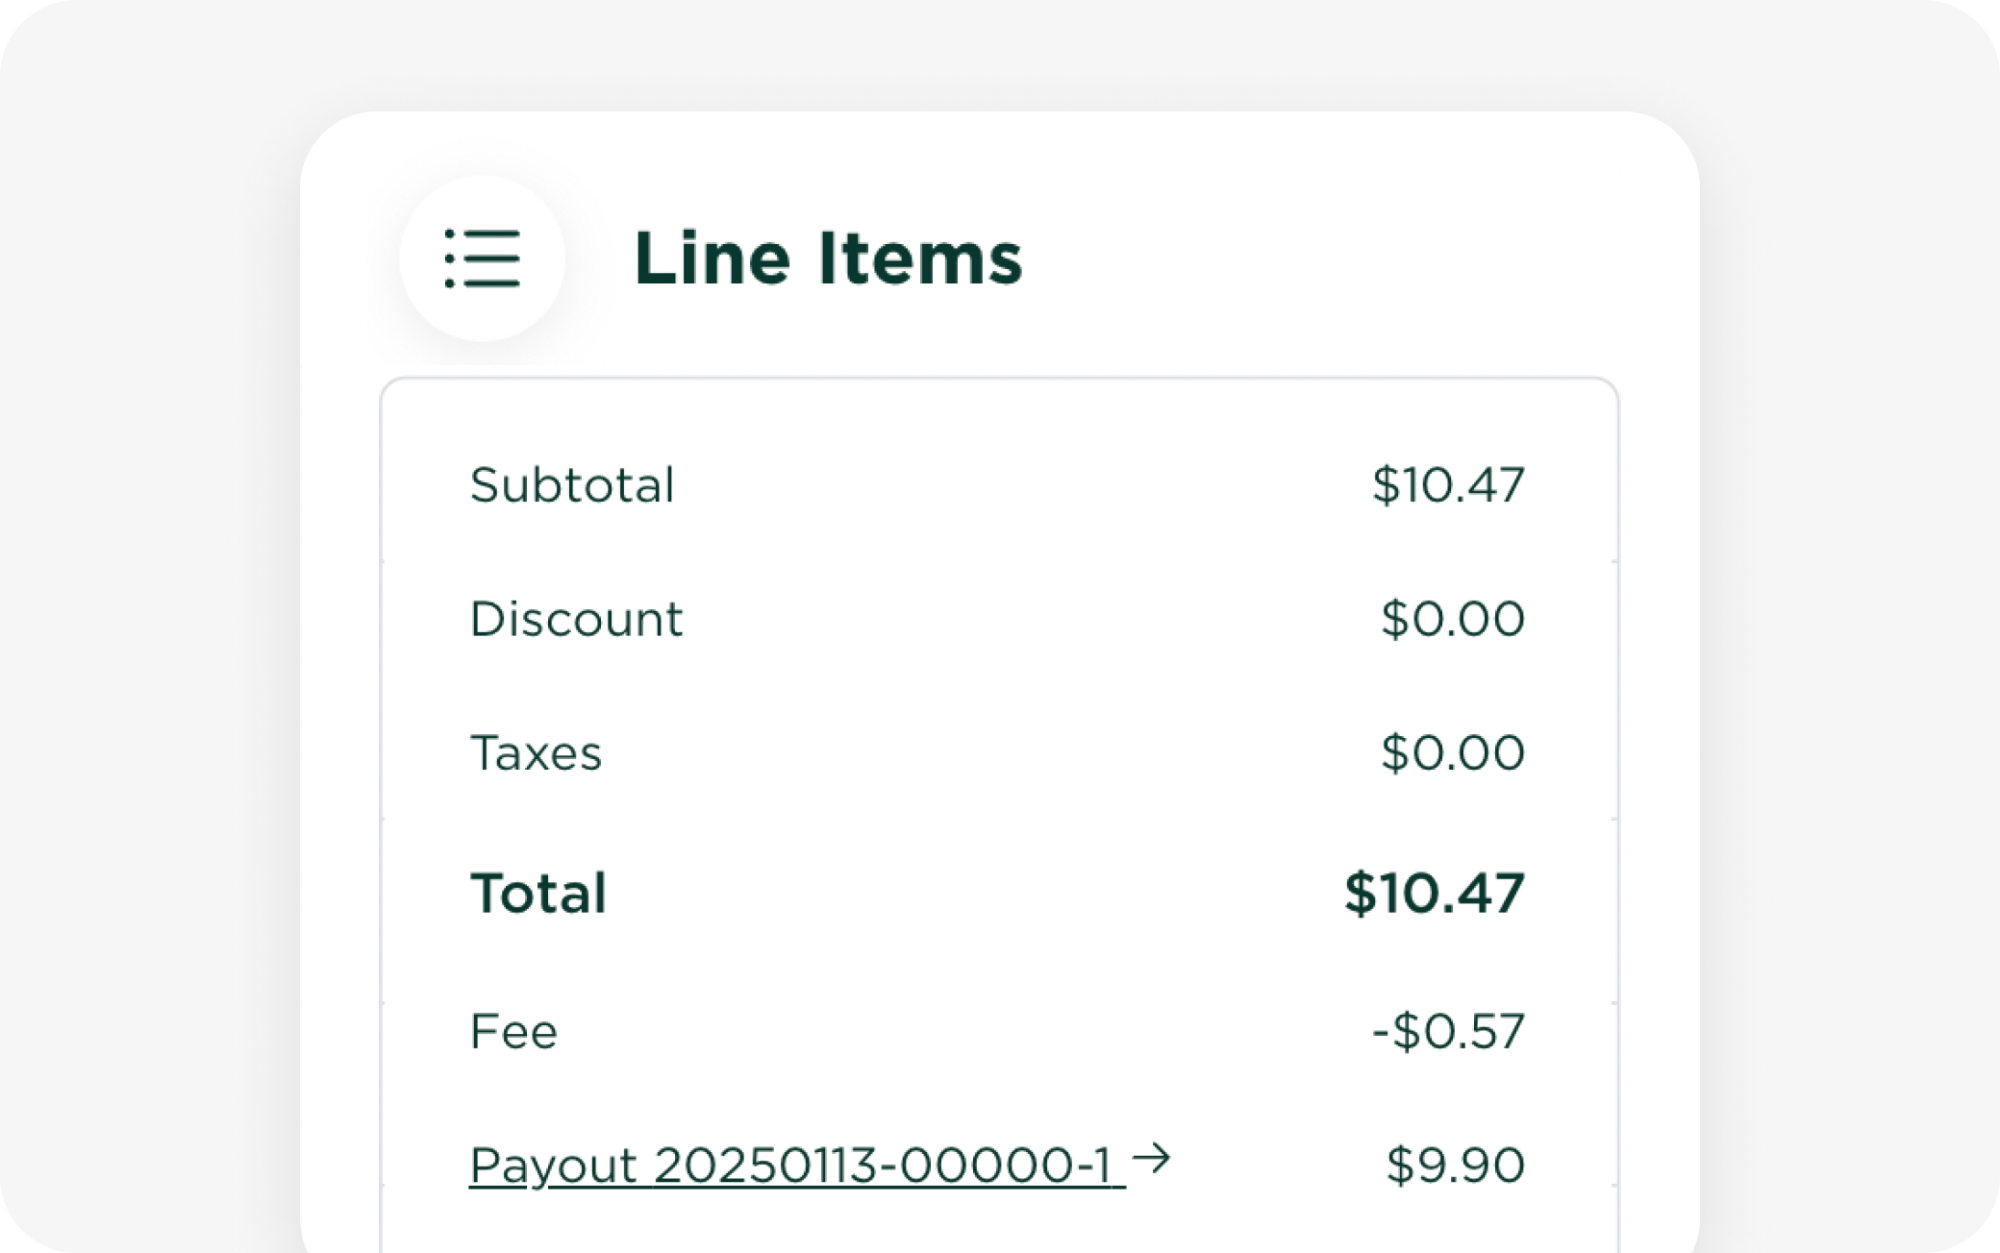The height and width of the screenshot is (1253, 2000).
Task: Click the Line Items heading
Action: pyautogui.click(x=828, y=259)
